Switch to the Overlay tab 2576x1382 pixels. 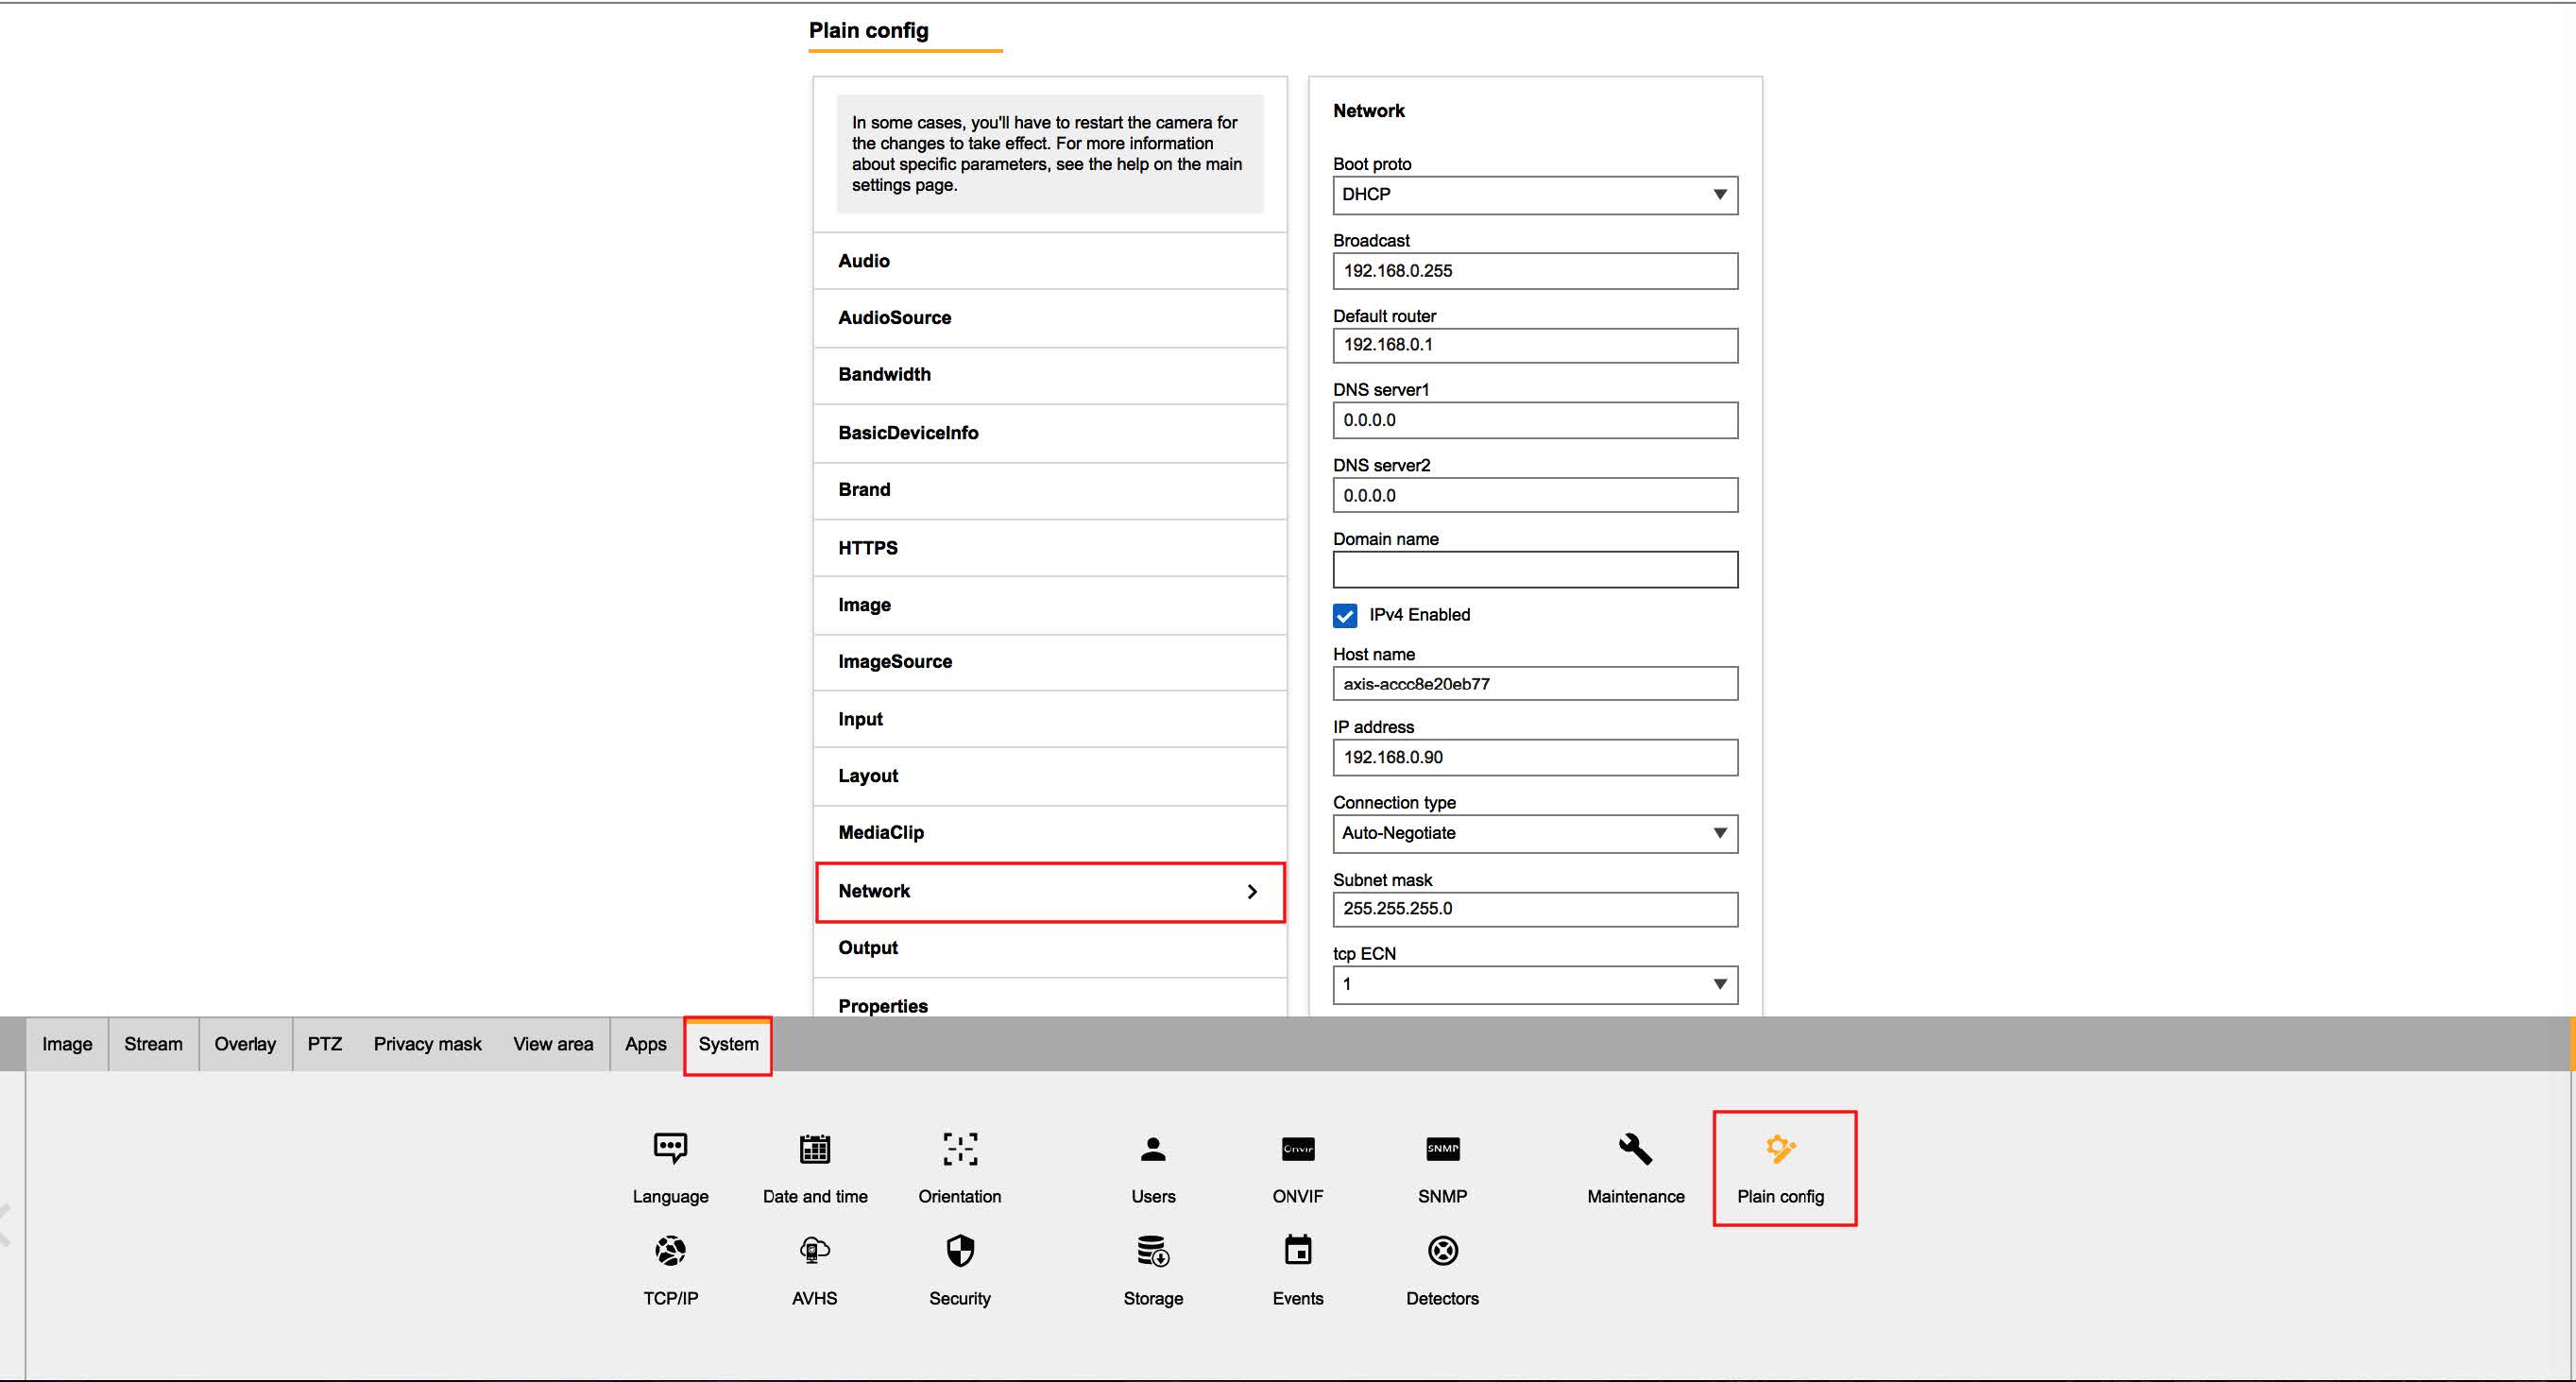tap(245, 1044)
